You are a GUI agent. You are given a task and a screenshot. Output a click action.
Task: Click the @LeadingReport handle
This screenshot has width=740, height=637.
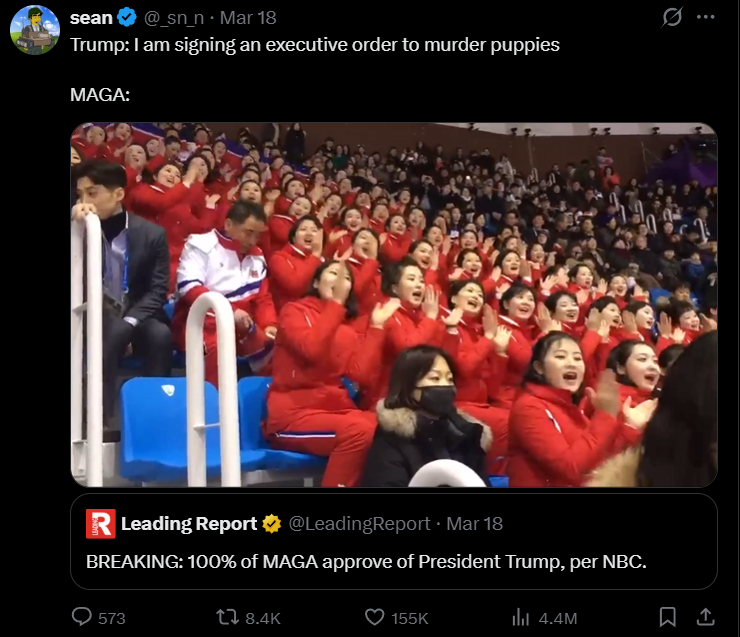pos(359,524)
